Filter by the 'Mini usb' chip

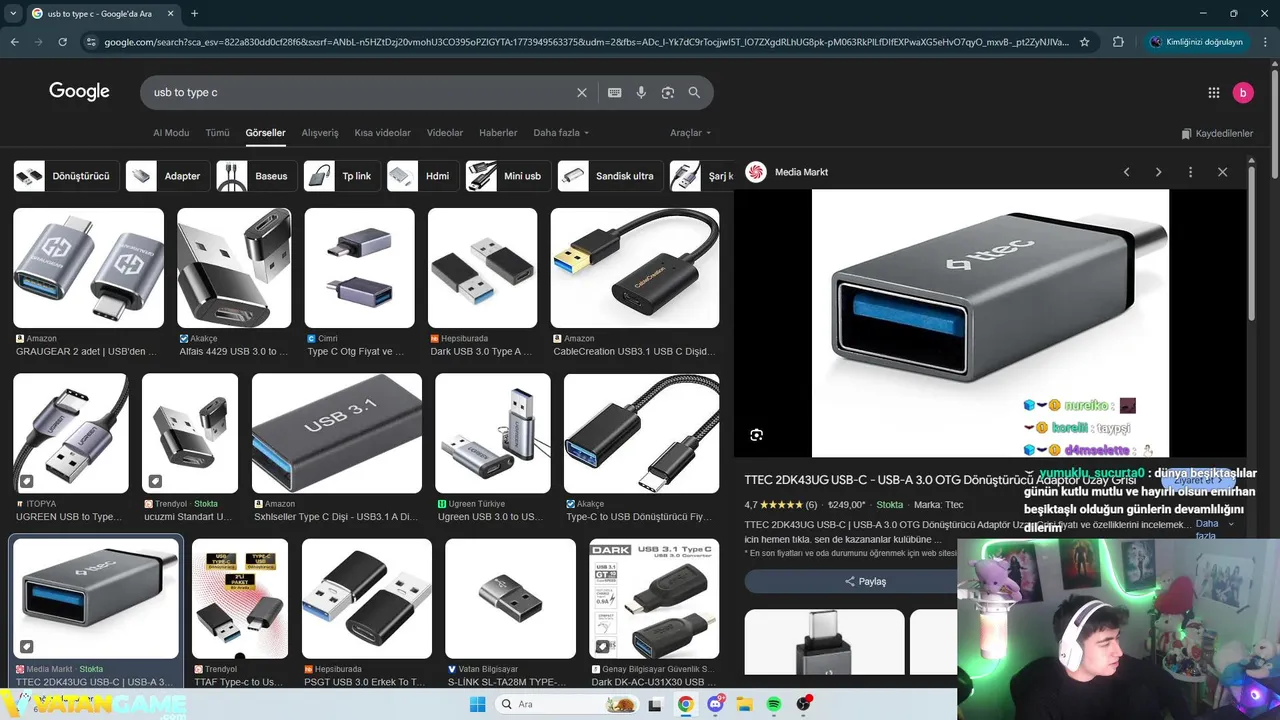pos(508,176)
